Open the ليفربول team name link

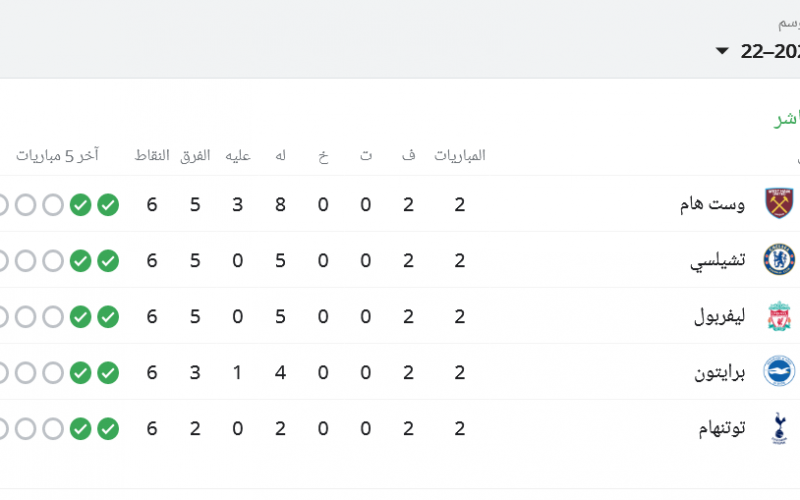tap(719, 316)
